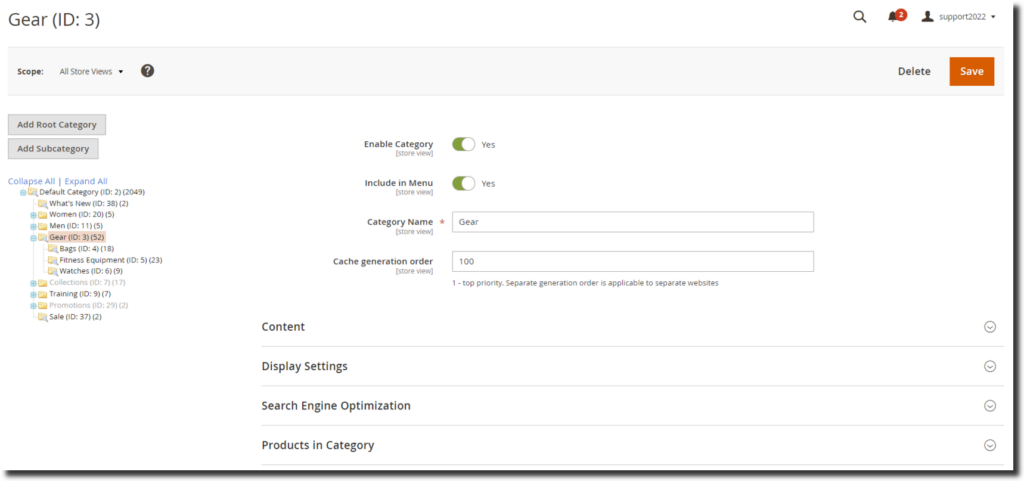Viewport: 1024px width, 481px height.
Task: Select Gear (ID: 3) (52) tree item
Action: (76, 238)
